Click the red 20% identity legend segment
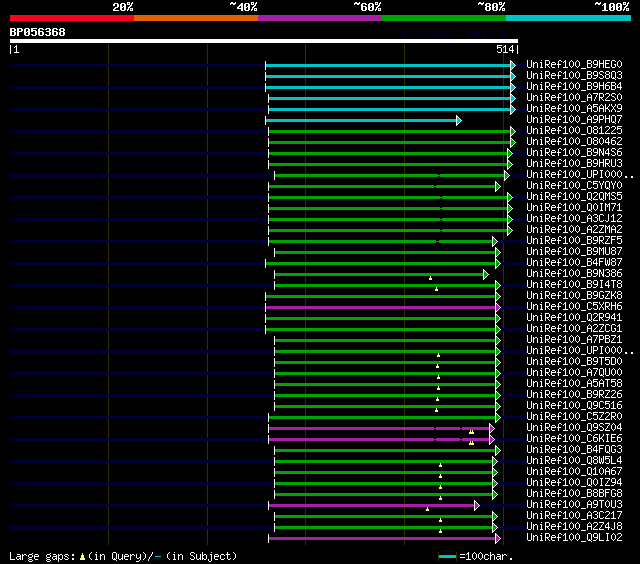 [x=72, y=18]
